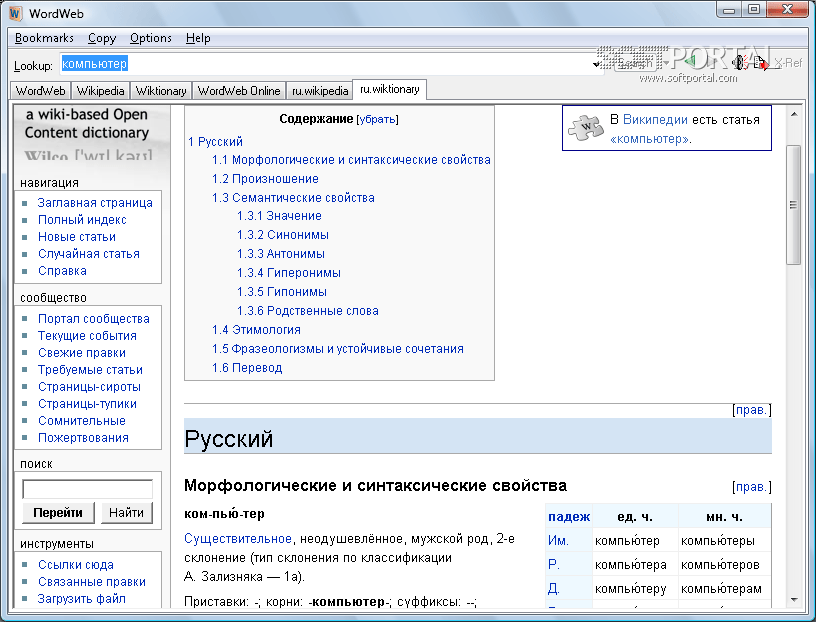This screenshot has width=816, height=622.
Task: Jump to 1.3.1 Значение
Action: coord(279,216)
